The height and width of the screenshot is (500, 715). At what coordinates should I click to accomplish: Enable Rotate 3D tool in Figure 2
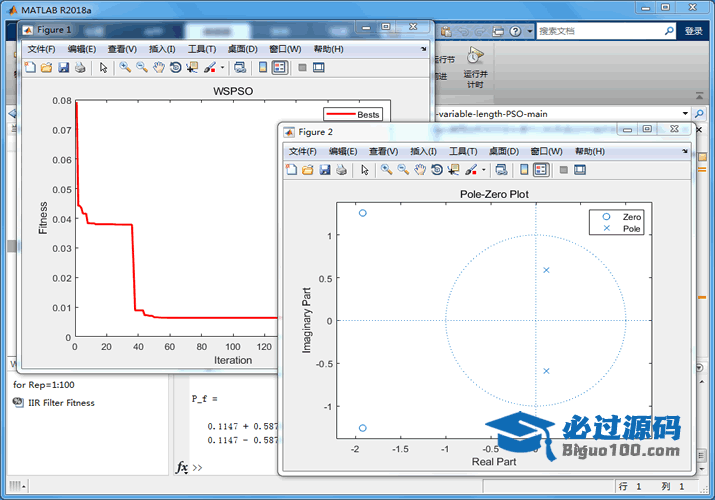[437, 170]
